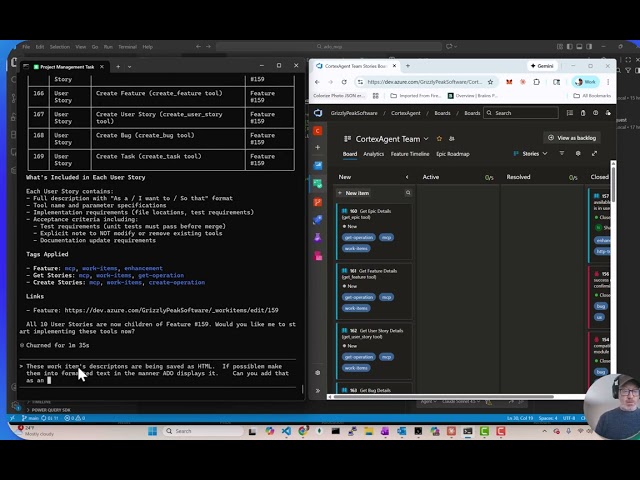Open Overview Brains bookmark

point(473,96)
